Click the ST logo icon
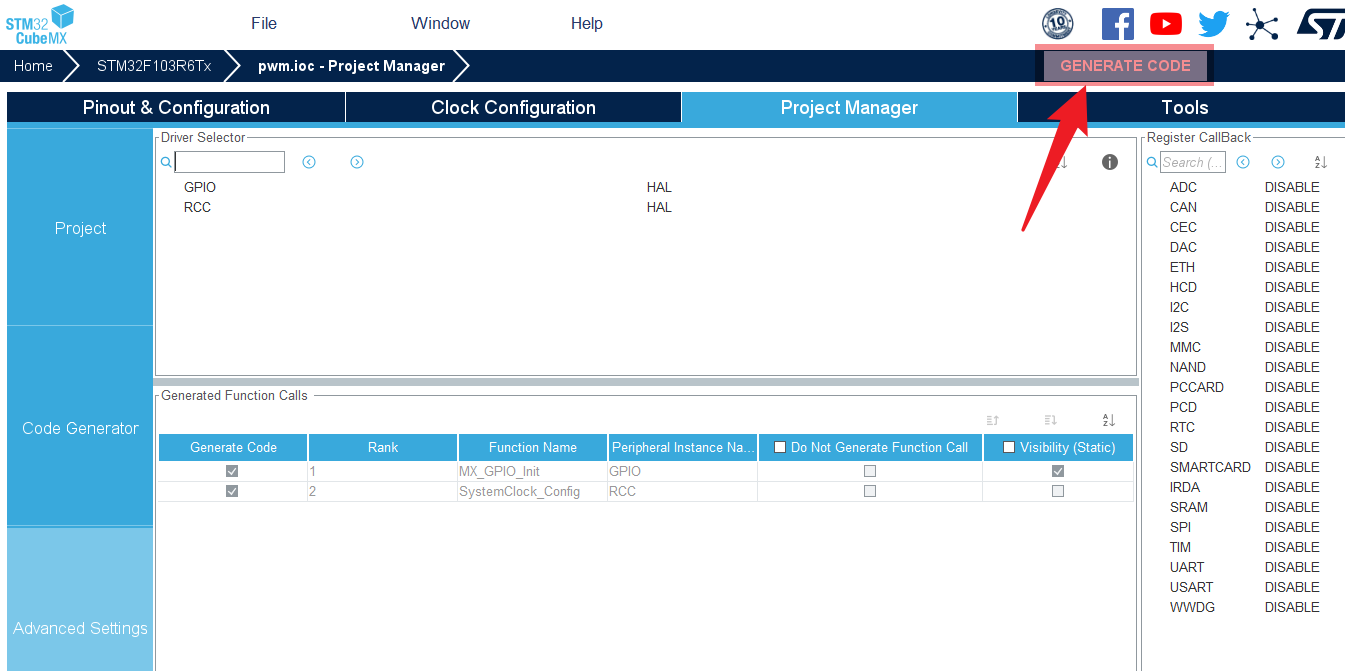Screen dimensions: 1345x671 (x=1322, y=24)
